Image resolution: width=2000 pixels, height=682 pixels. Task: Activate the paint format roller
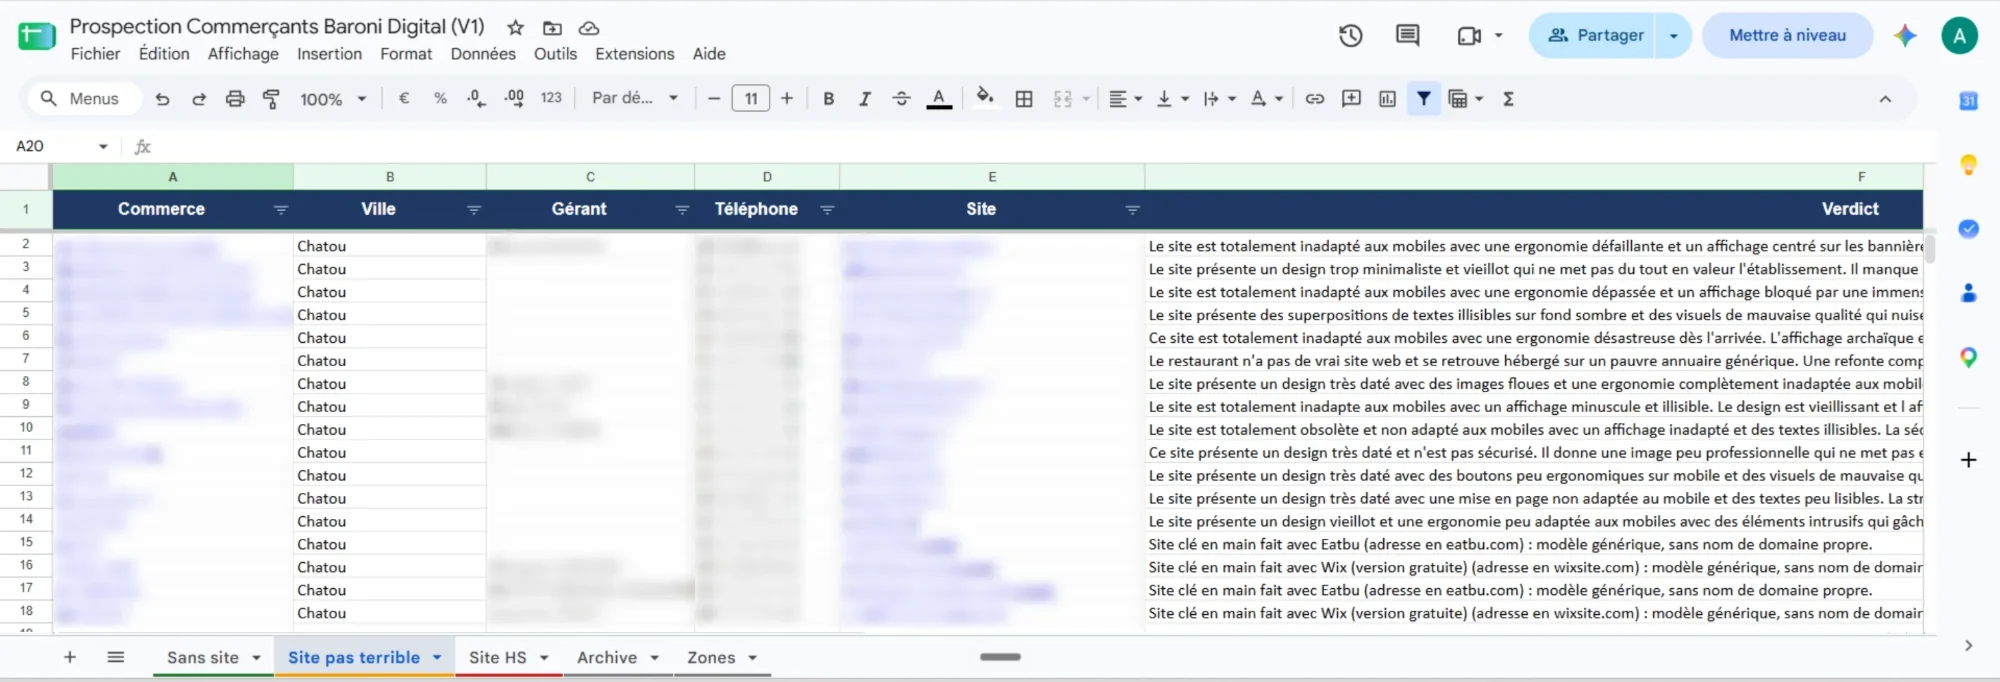click(x=271, y=99)
